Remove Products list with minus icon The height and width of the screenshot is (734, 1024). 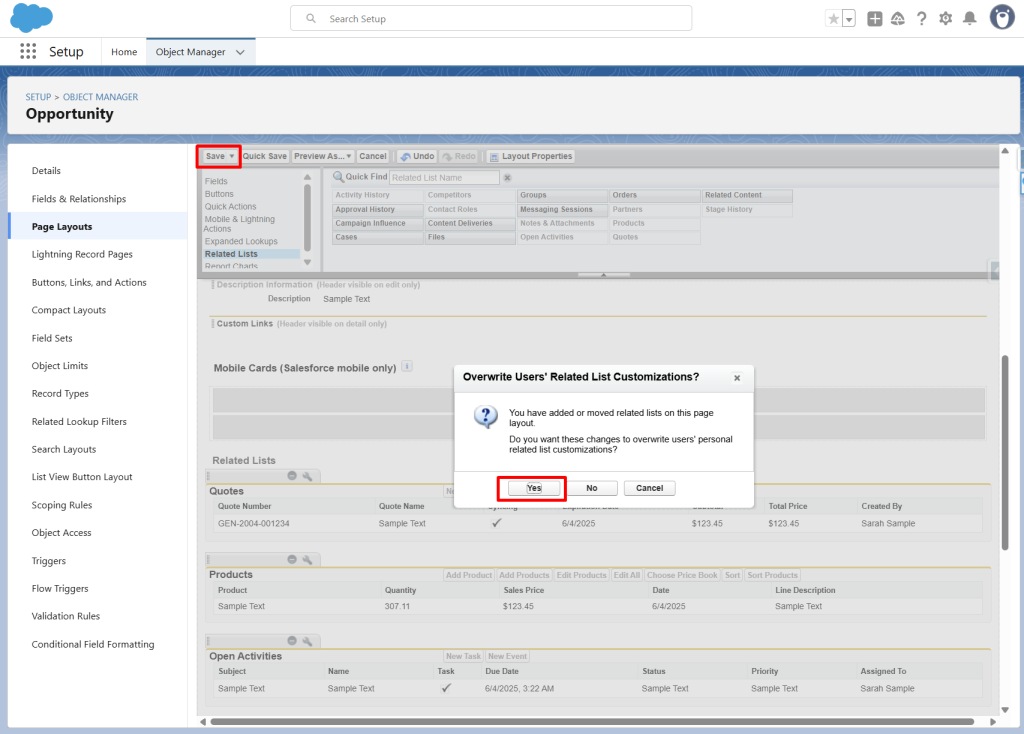tap(291, 560)
